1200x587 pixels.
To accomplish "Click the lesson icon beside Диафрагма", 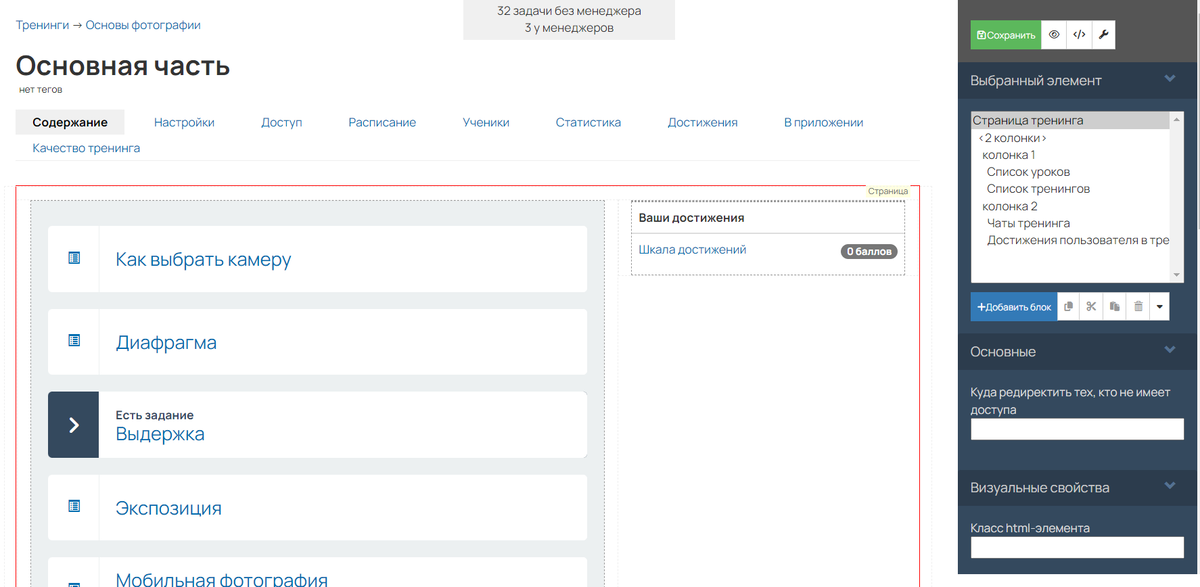I will [x=74, y=341].
